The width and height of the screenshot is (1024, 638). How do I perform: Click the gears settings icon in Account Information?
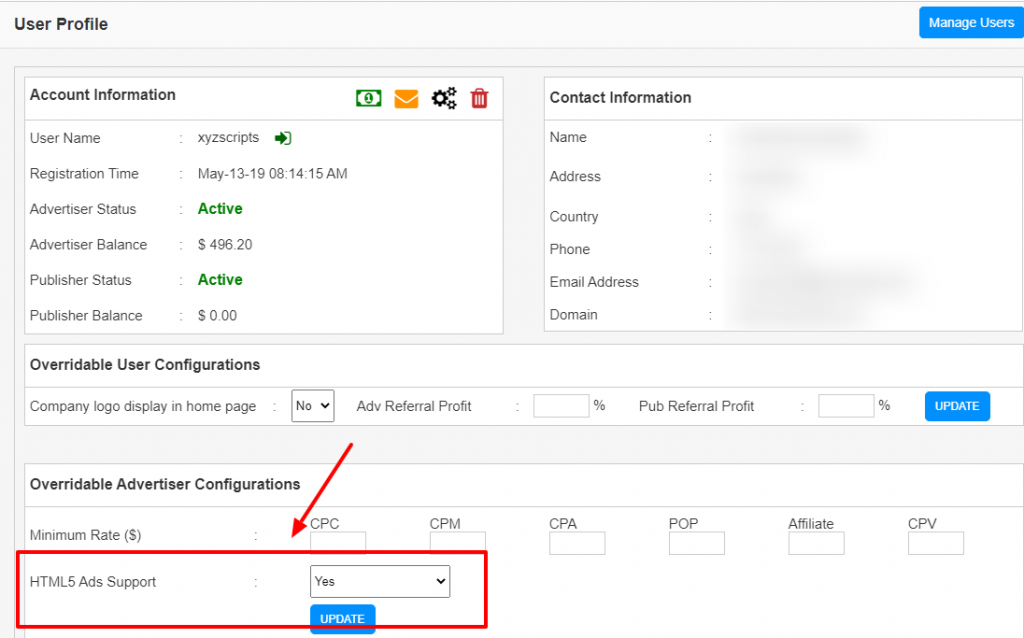click(x=443, y=97)
